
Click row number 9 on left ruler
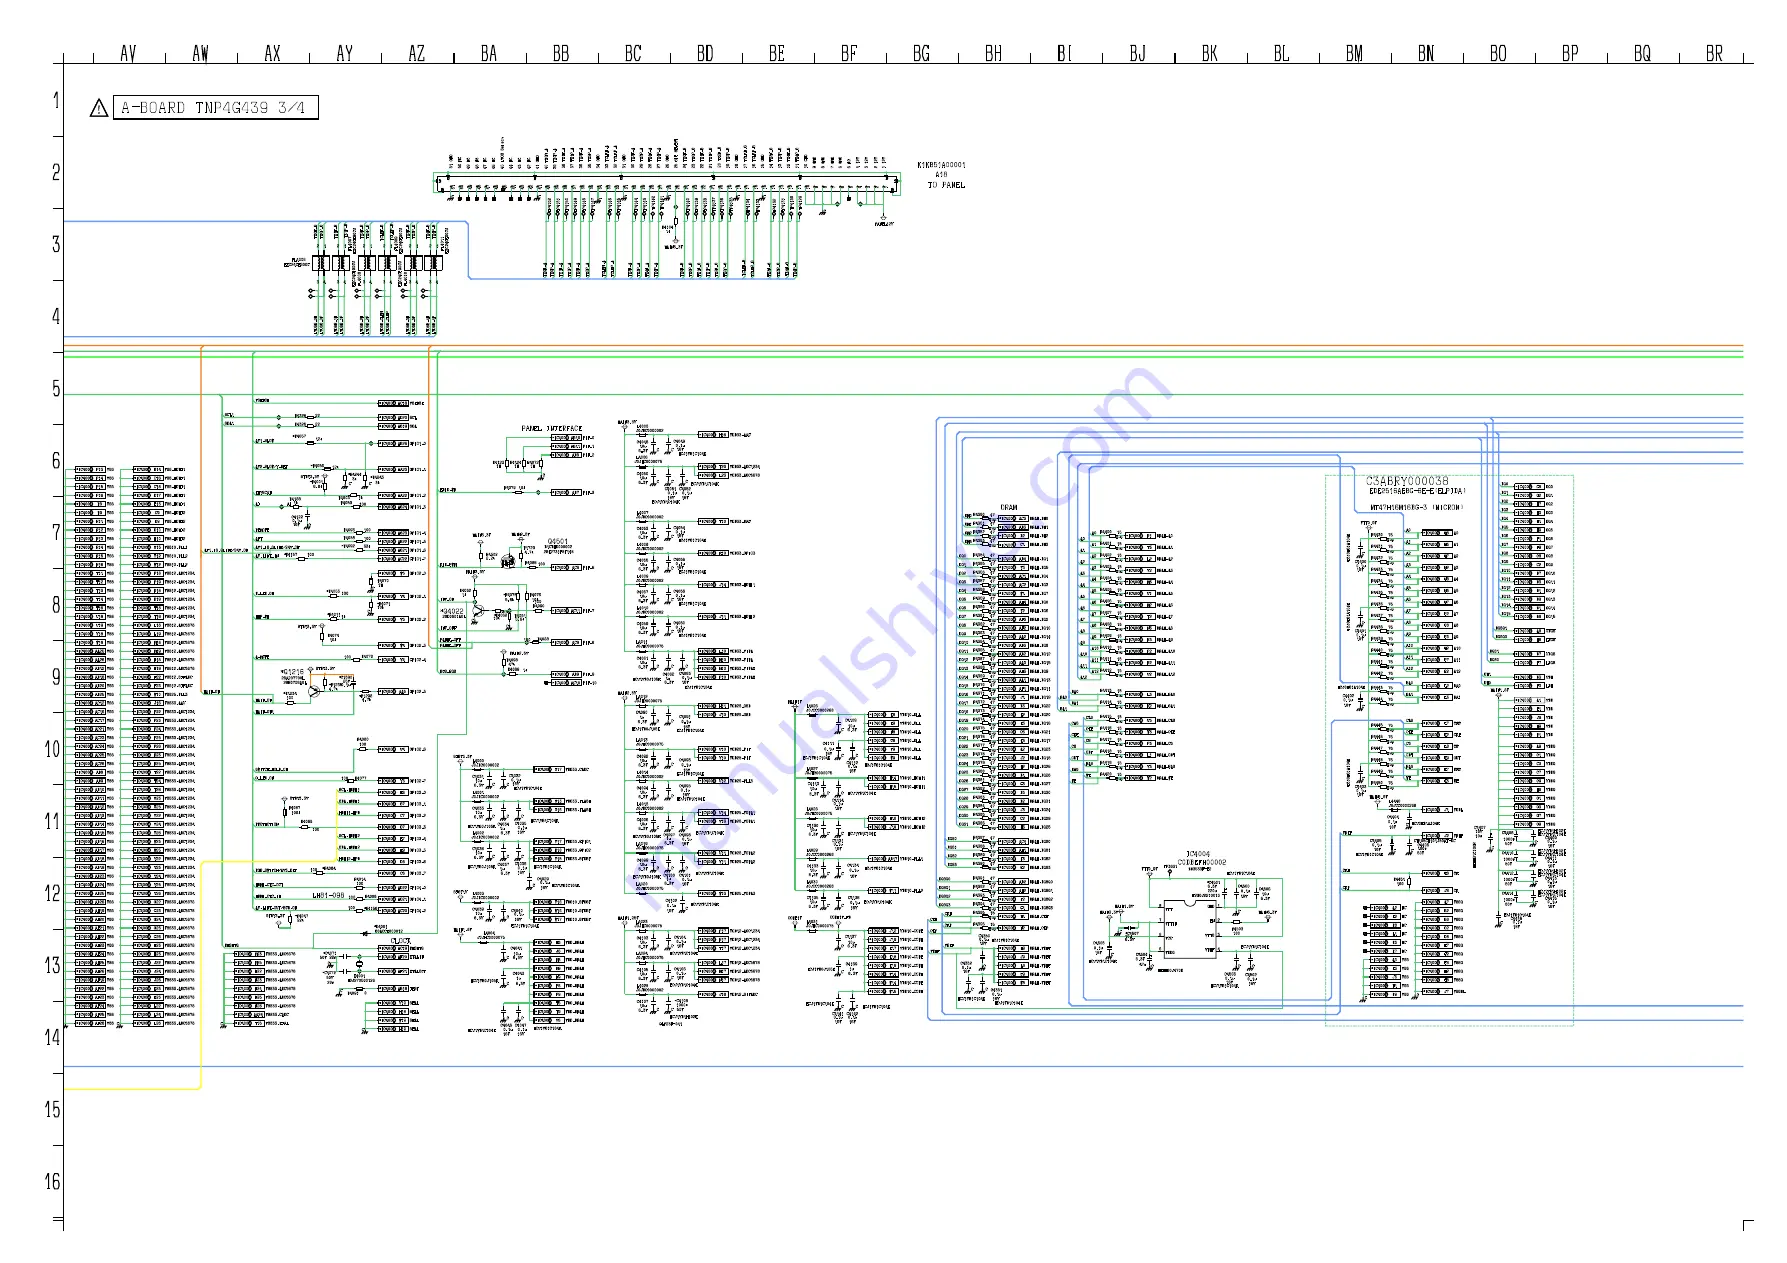tap(56, 676)
